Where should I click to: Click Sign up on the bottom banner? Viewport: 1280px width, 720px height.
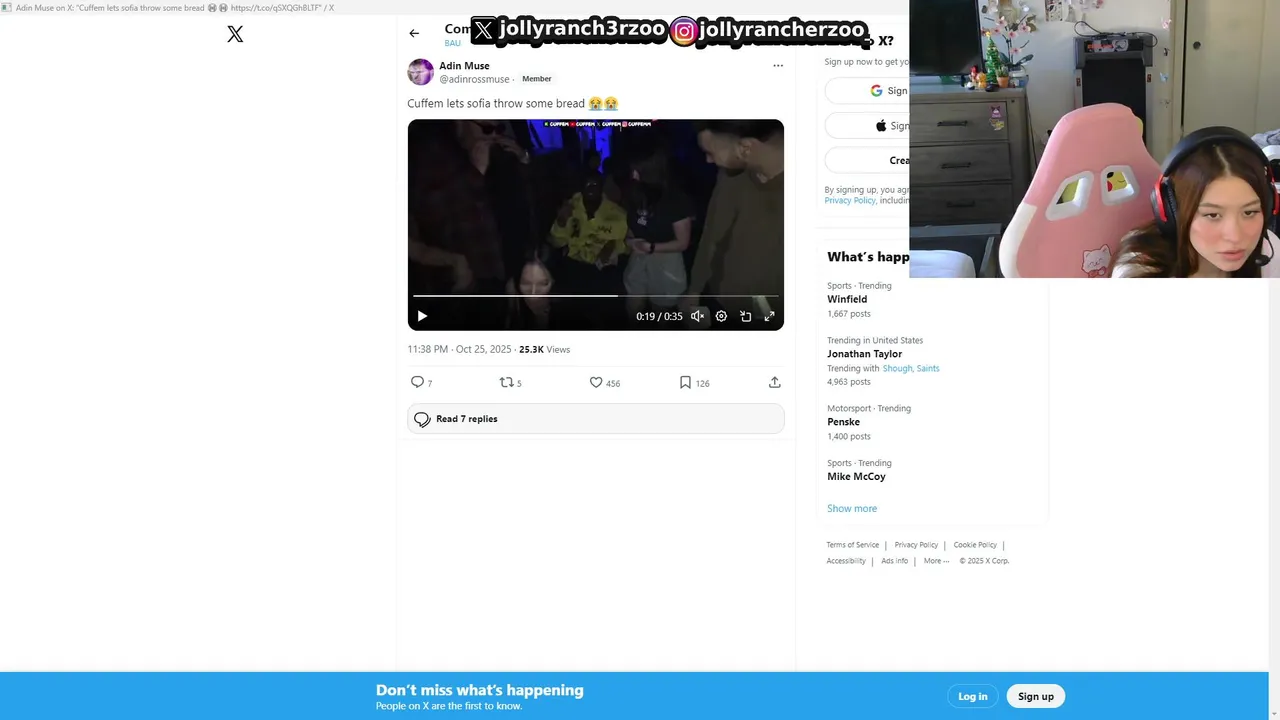tap(1036, 696)
